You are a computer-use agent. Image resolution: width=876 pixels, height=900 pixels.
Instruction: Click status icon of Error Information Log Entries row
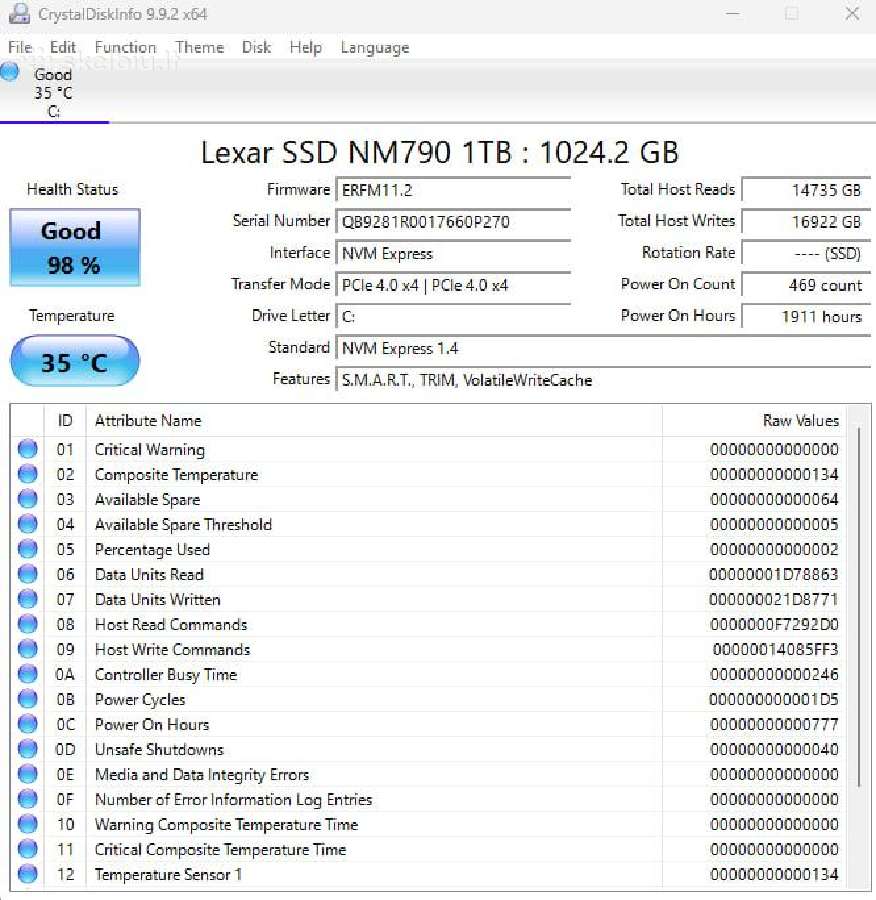pos(28,799)
